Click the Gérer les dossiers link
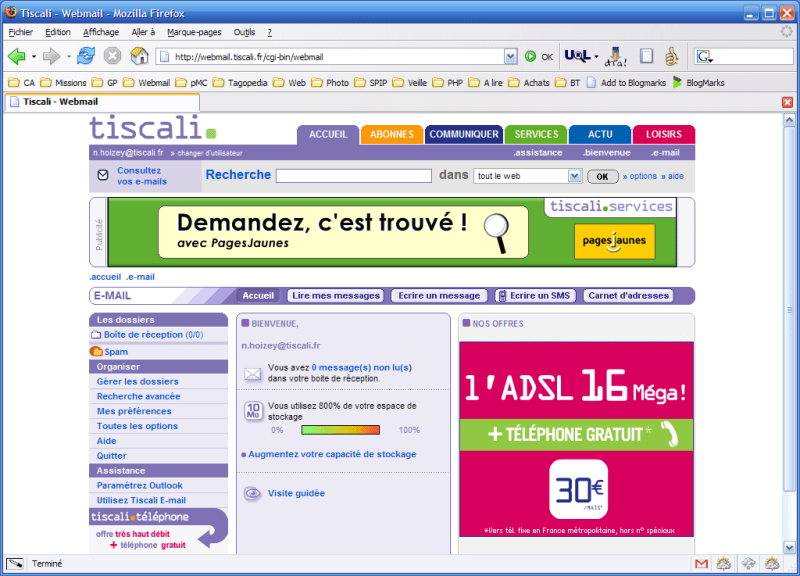The height and width of the screenshot is (576, 800). [x=138, y=382]
